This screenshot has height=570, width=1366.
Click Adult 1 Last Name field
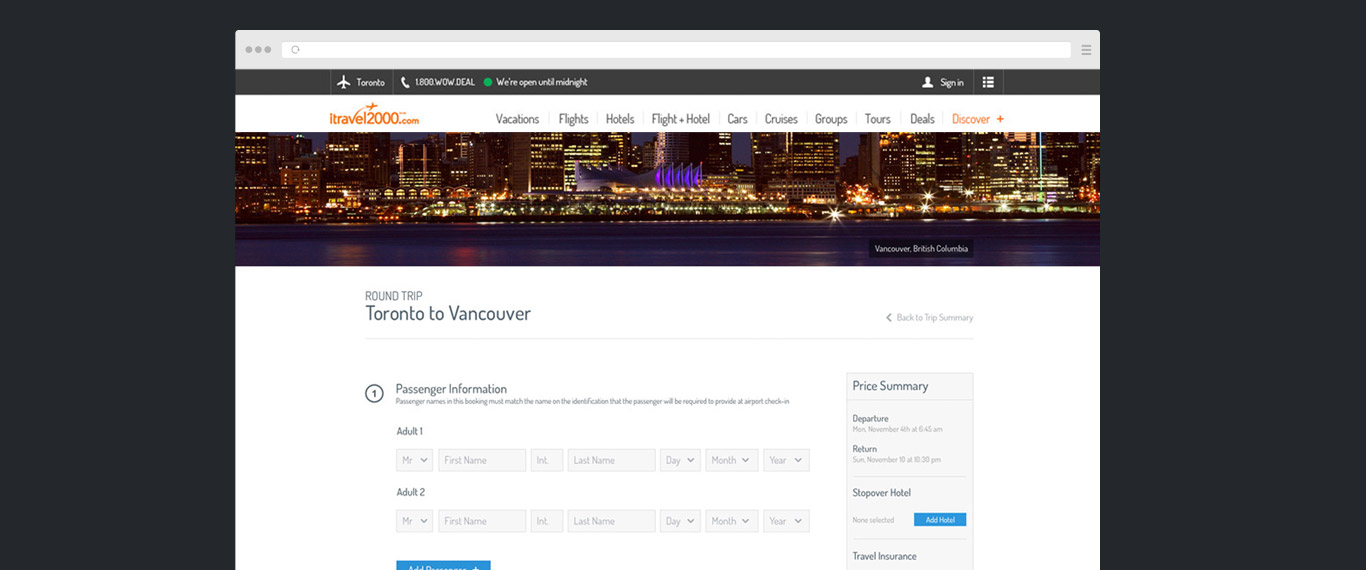point(611,460)
